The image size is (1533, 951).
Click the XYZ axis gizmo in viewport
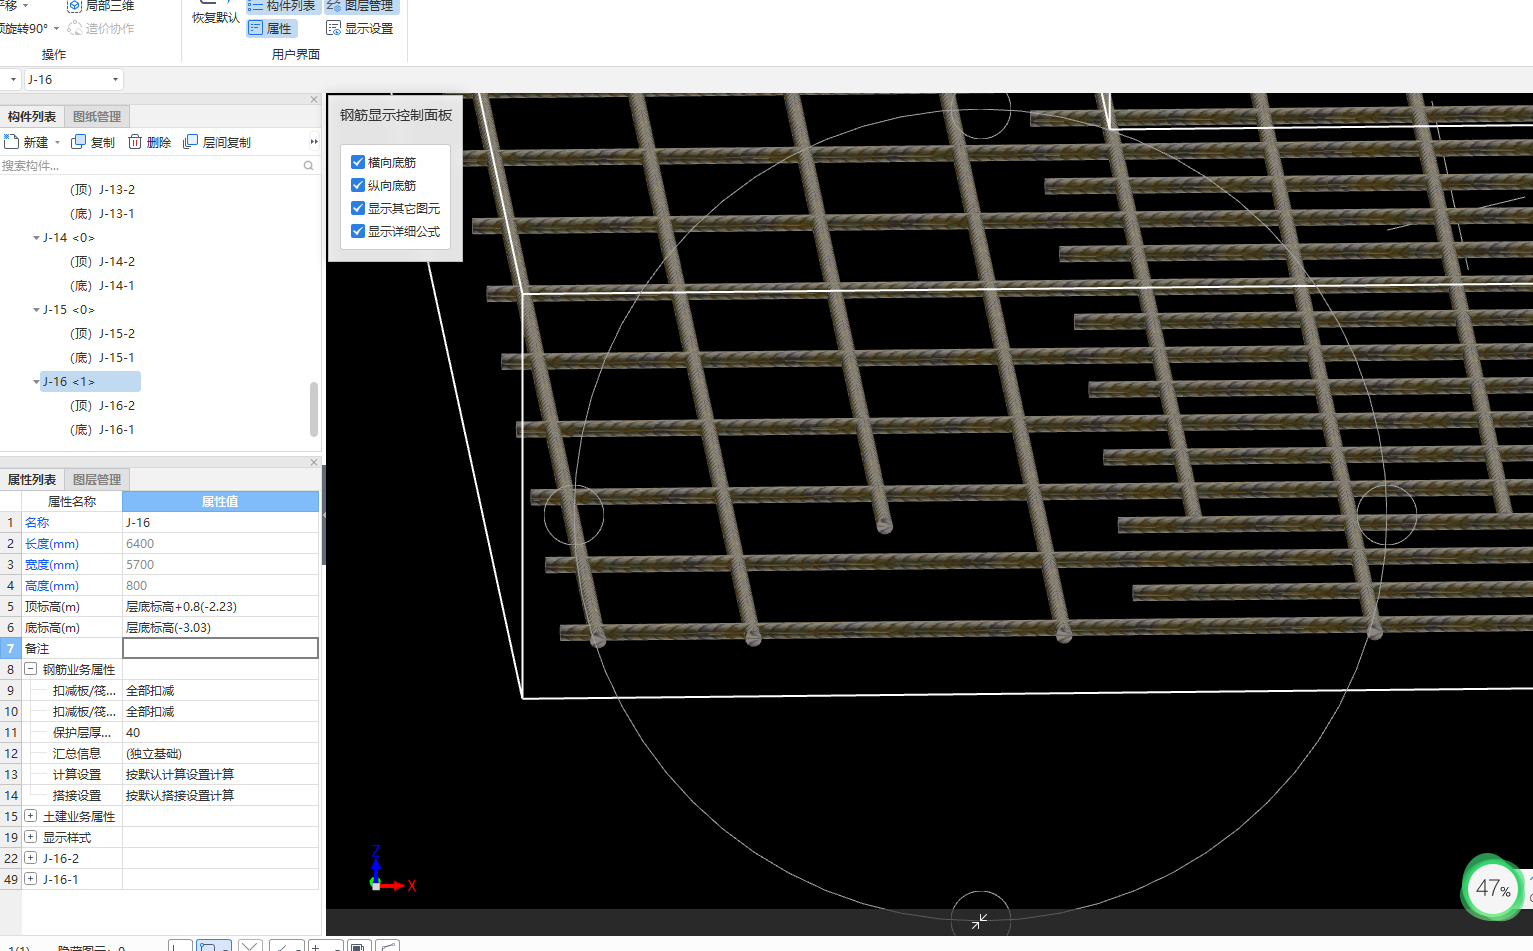click(x=391, y=870)
